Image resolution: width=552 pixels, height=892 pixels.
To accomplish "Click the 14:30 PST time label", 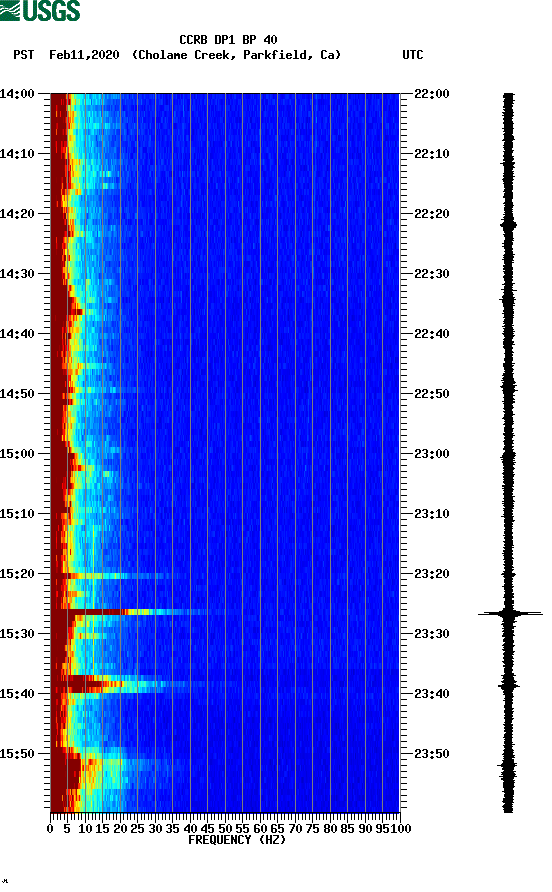I will click(x=17, y=274).
